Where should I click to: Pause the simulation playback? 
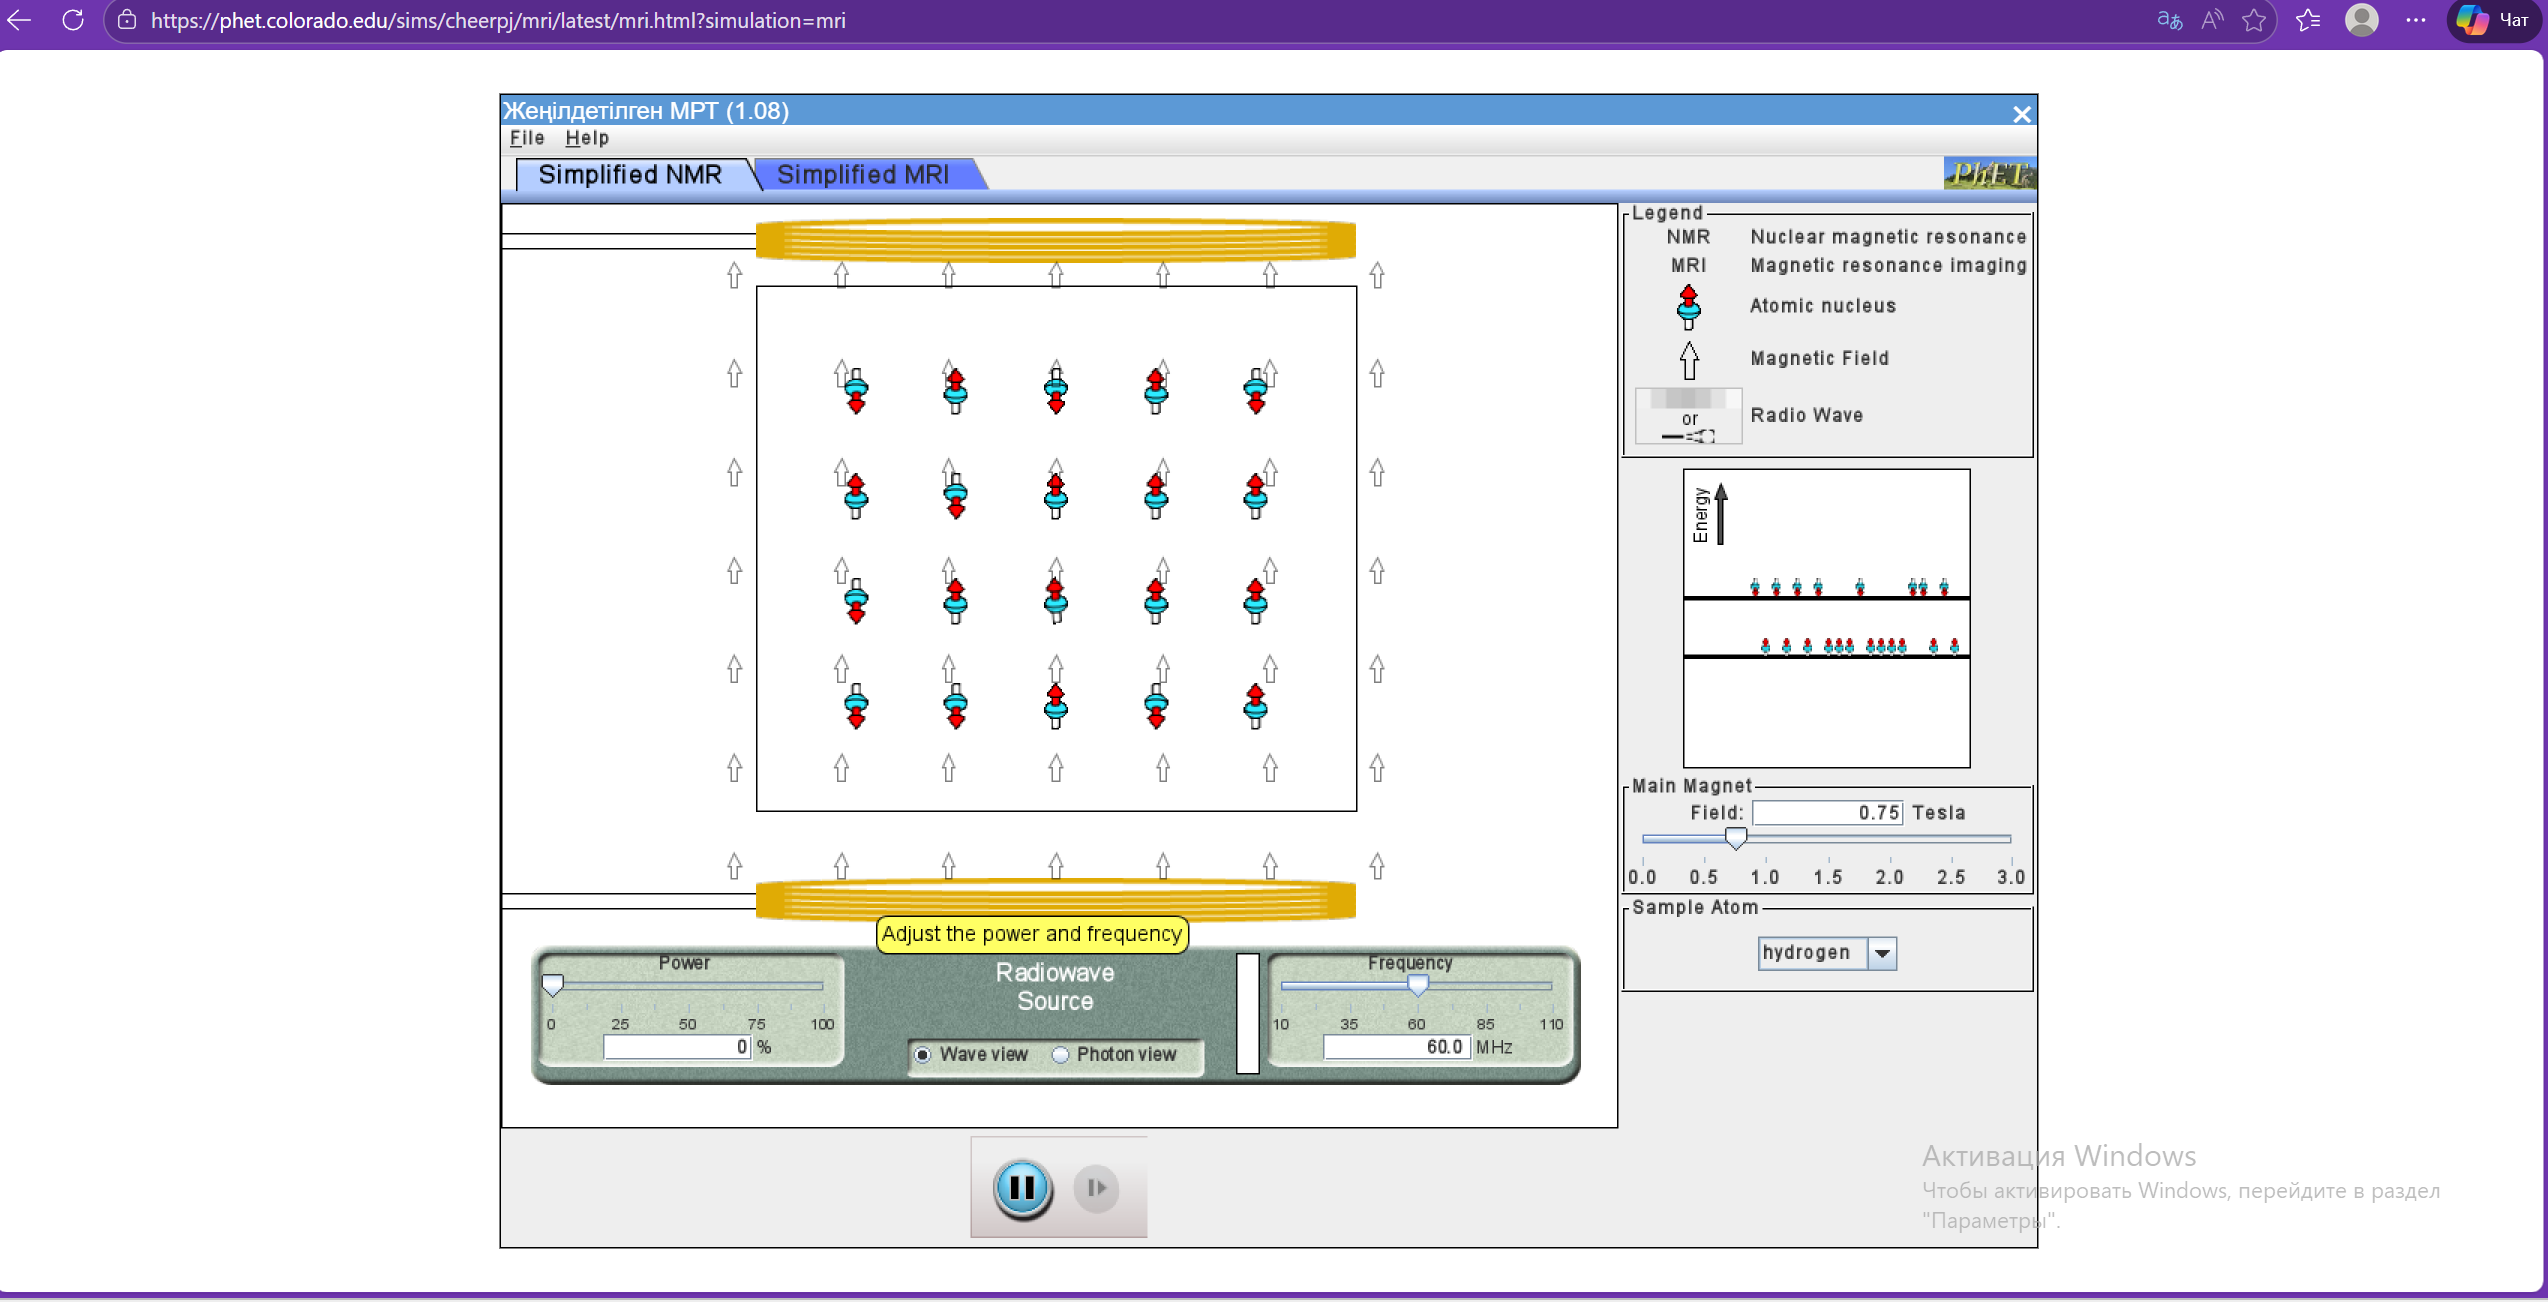[1021, 1187]
